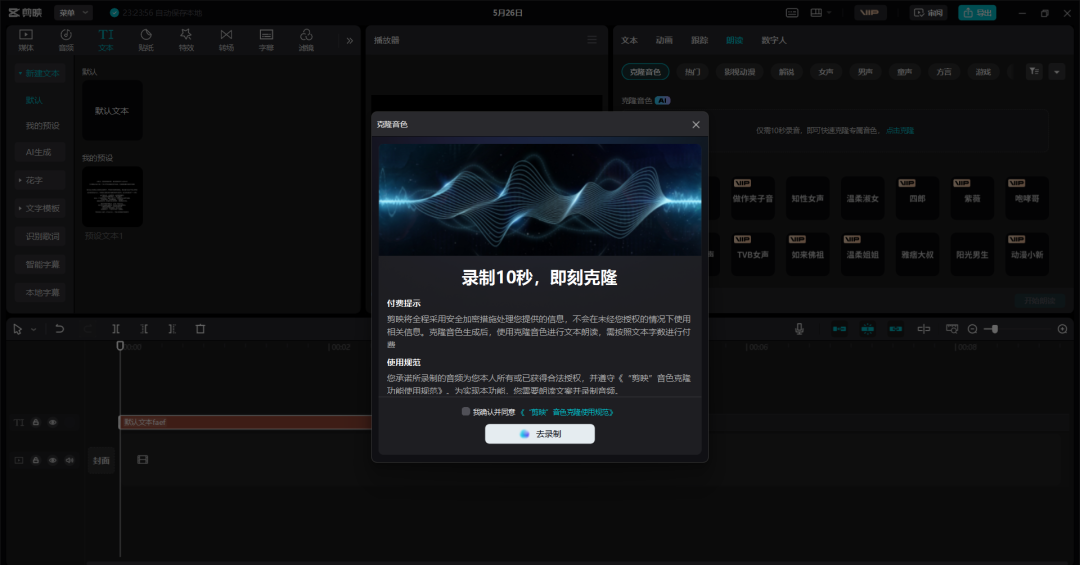Select the 女声 voice category
This screenshot has width=1080, height=565.
pyautogui.click(x=826, y=72)
